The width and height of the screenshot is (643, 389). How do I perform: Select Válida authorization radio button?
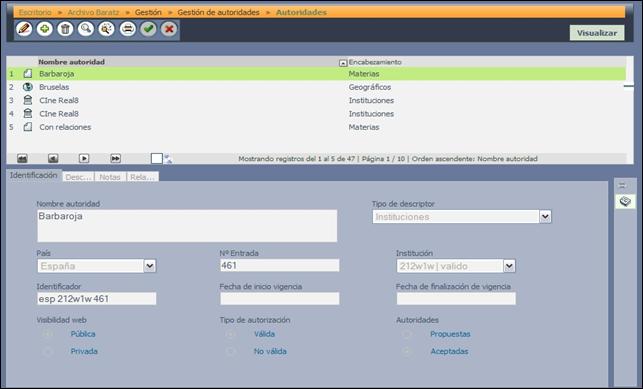[x=230, y=334]
